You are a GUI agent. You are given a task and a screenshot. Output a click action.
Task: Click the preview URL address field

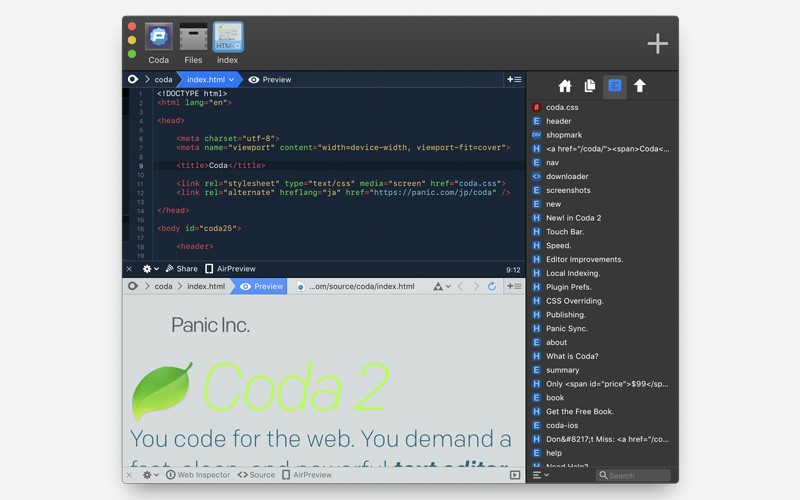point(360,286)
